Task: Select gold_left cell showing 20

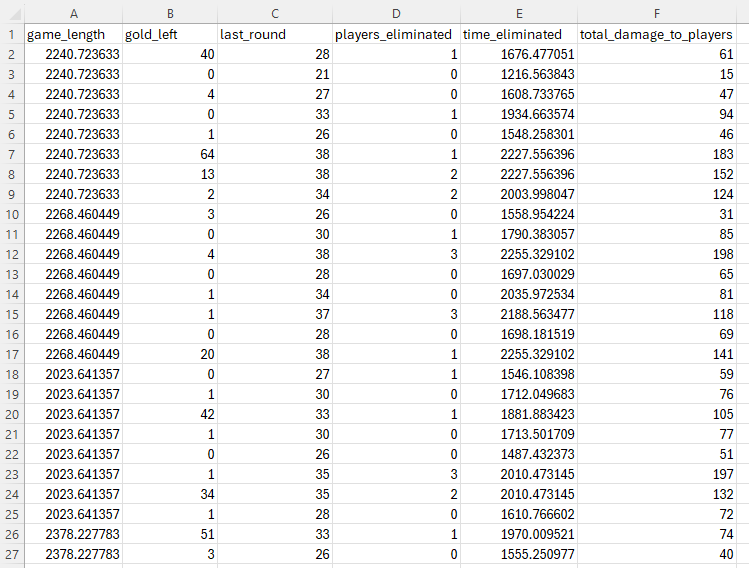Action: [170, 354]
